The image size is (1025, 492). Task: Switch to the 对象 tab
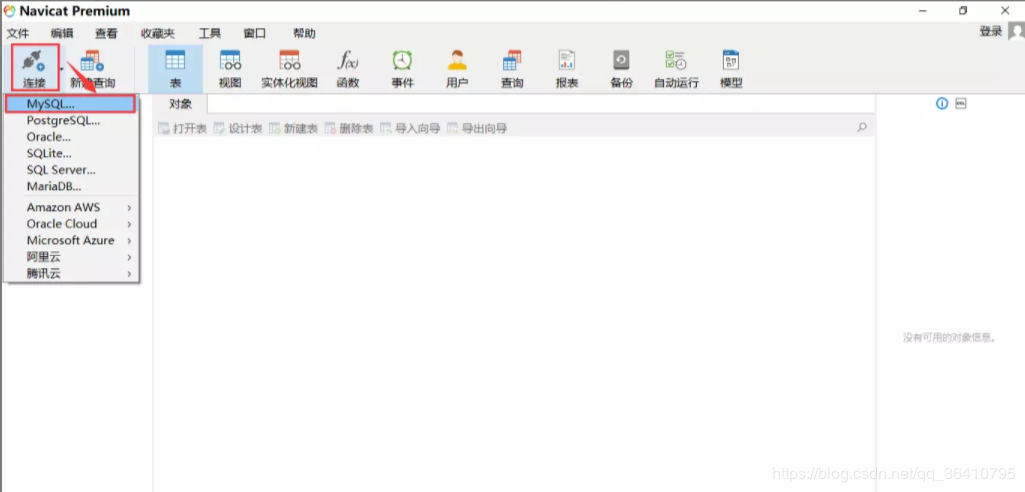pyautogui.click(x=180, y=103)
